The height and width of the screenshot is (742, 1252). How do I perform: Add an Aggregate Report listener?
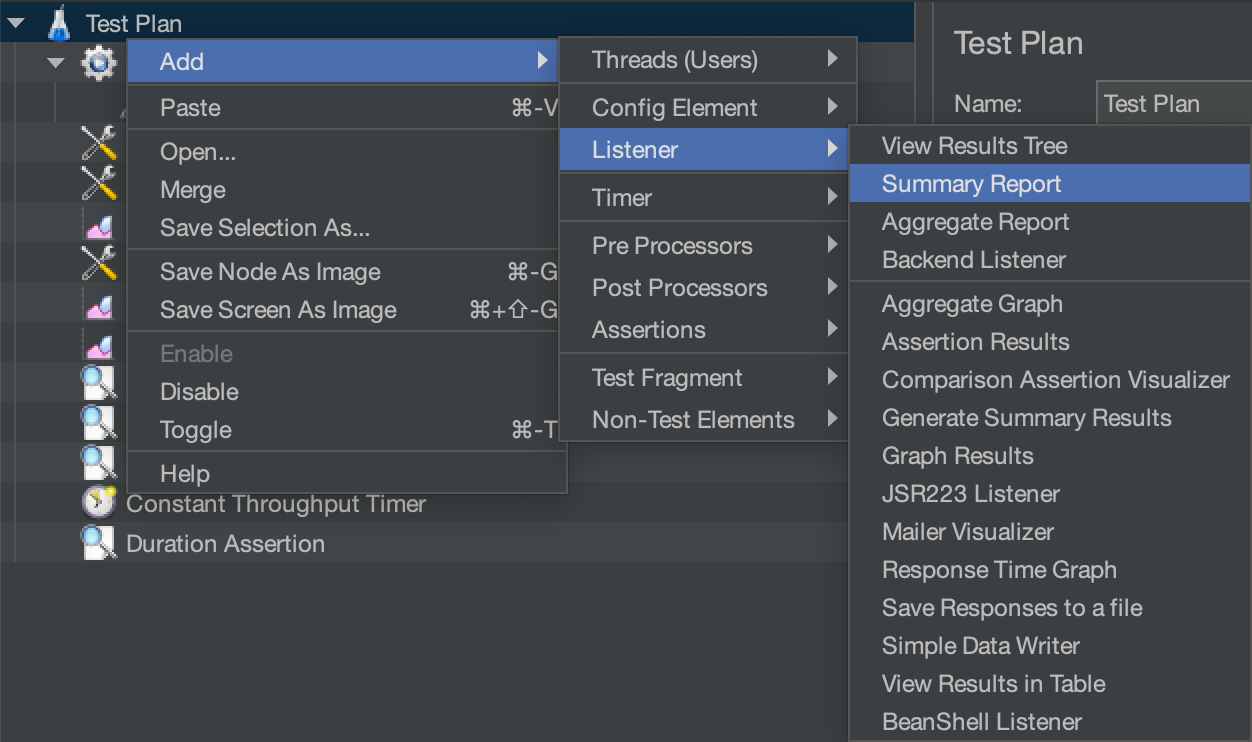coord(975,222)
